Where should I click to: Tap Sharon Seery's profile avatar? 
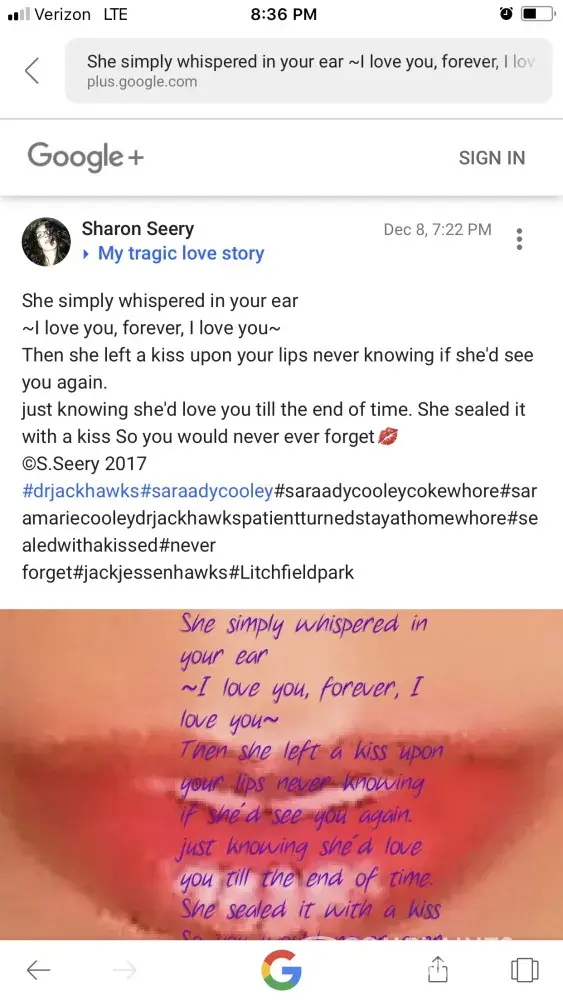click(47, 242)
